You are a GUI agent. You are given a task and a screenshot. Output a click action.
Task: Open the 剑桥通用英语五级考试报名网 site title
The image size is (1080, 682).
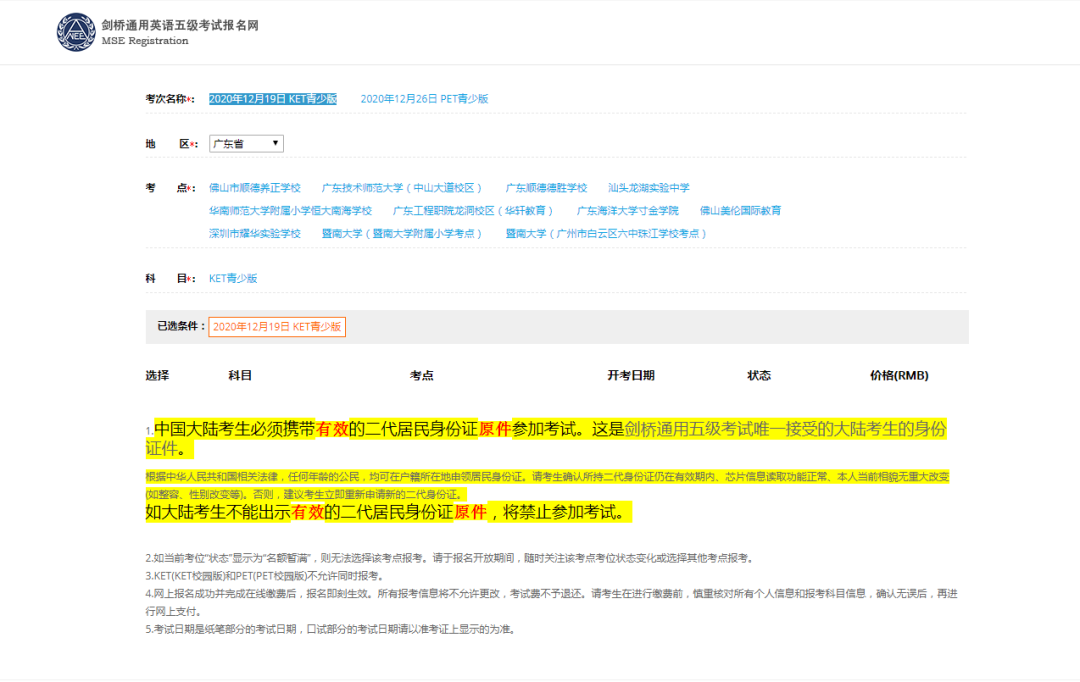(180, 25)
